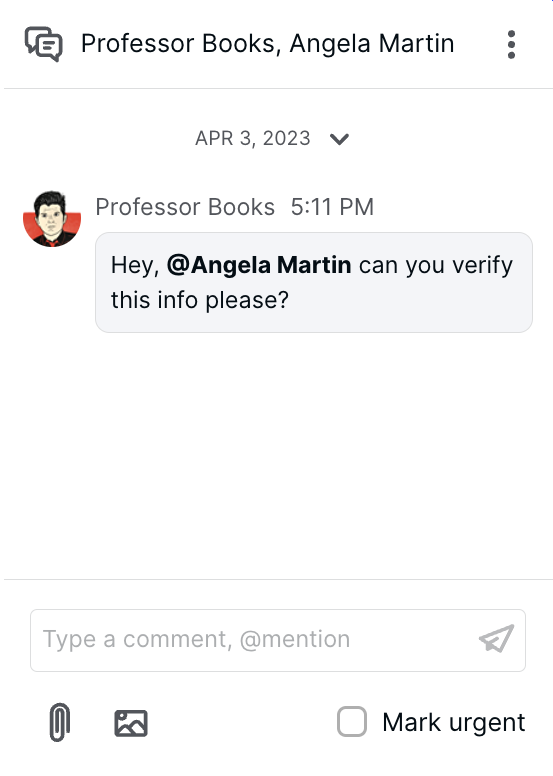The height and width of the screenshot is (776, 553).
Task: Click Professor Books' avatar picture
Action: click(52, 219)
